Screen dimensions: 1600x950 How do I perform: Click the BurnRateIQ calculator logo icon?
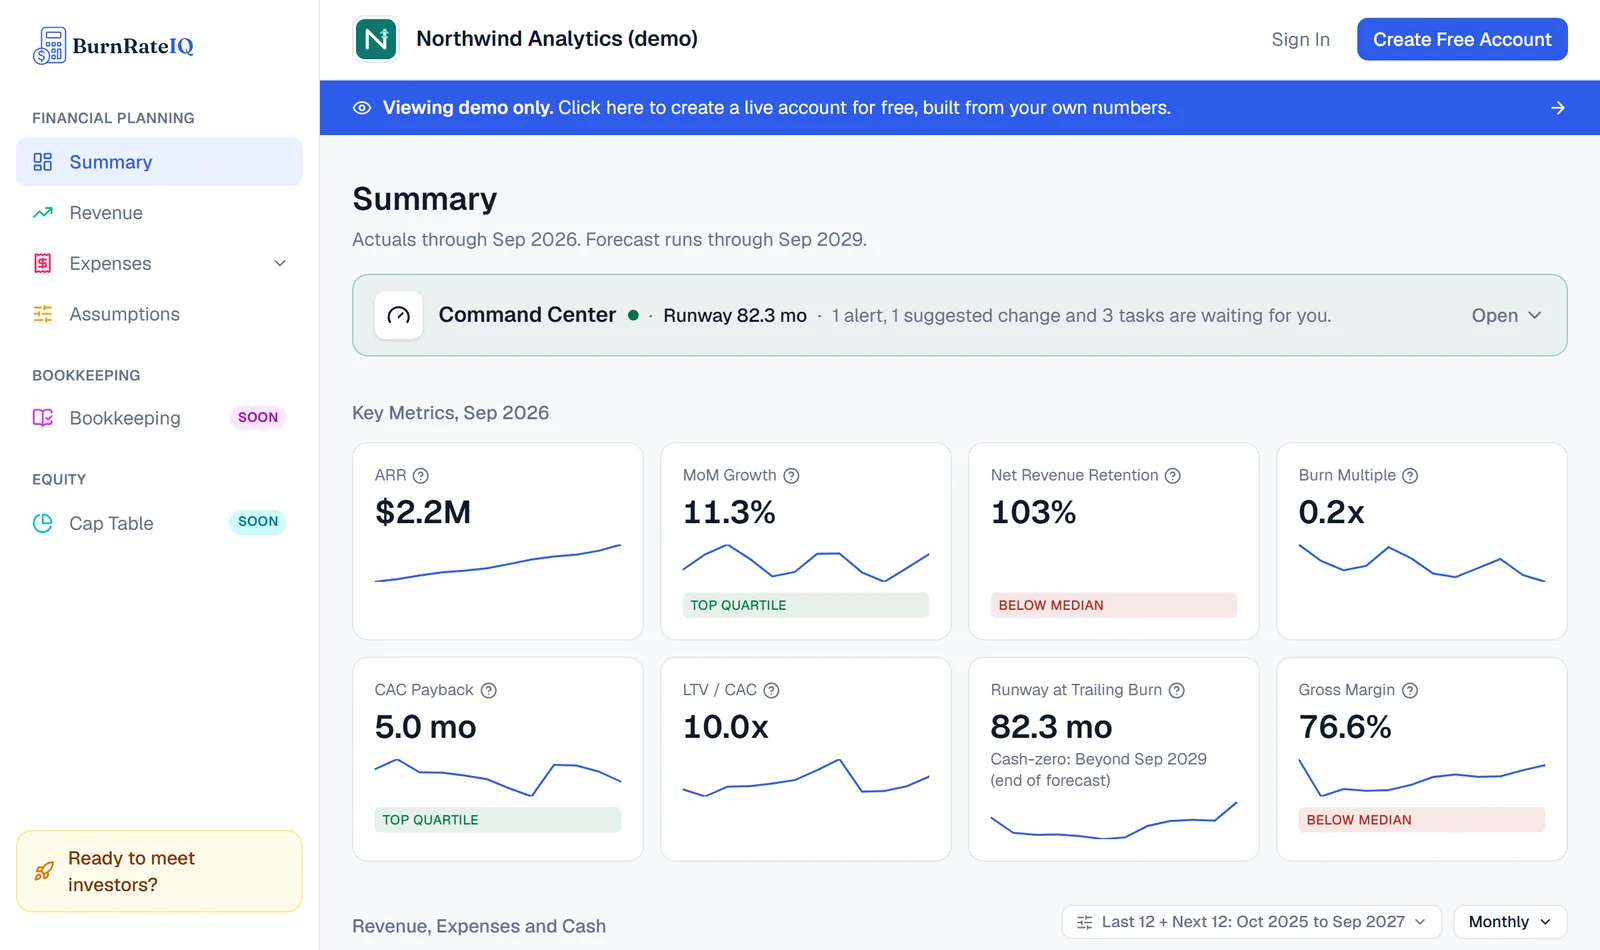[49, 46]
